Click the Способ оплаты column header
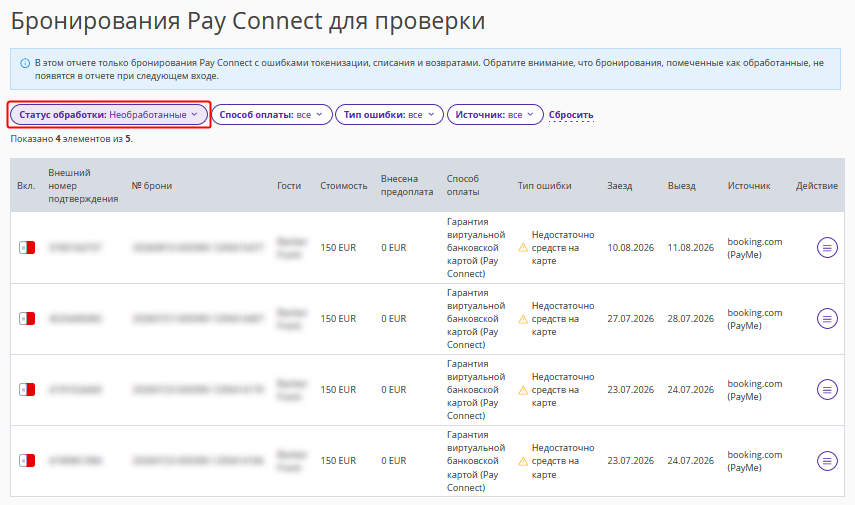855x505 pixels. pos(463,185)
